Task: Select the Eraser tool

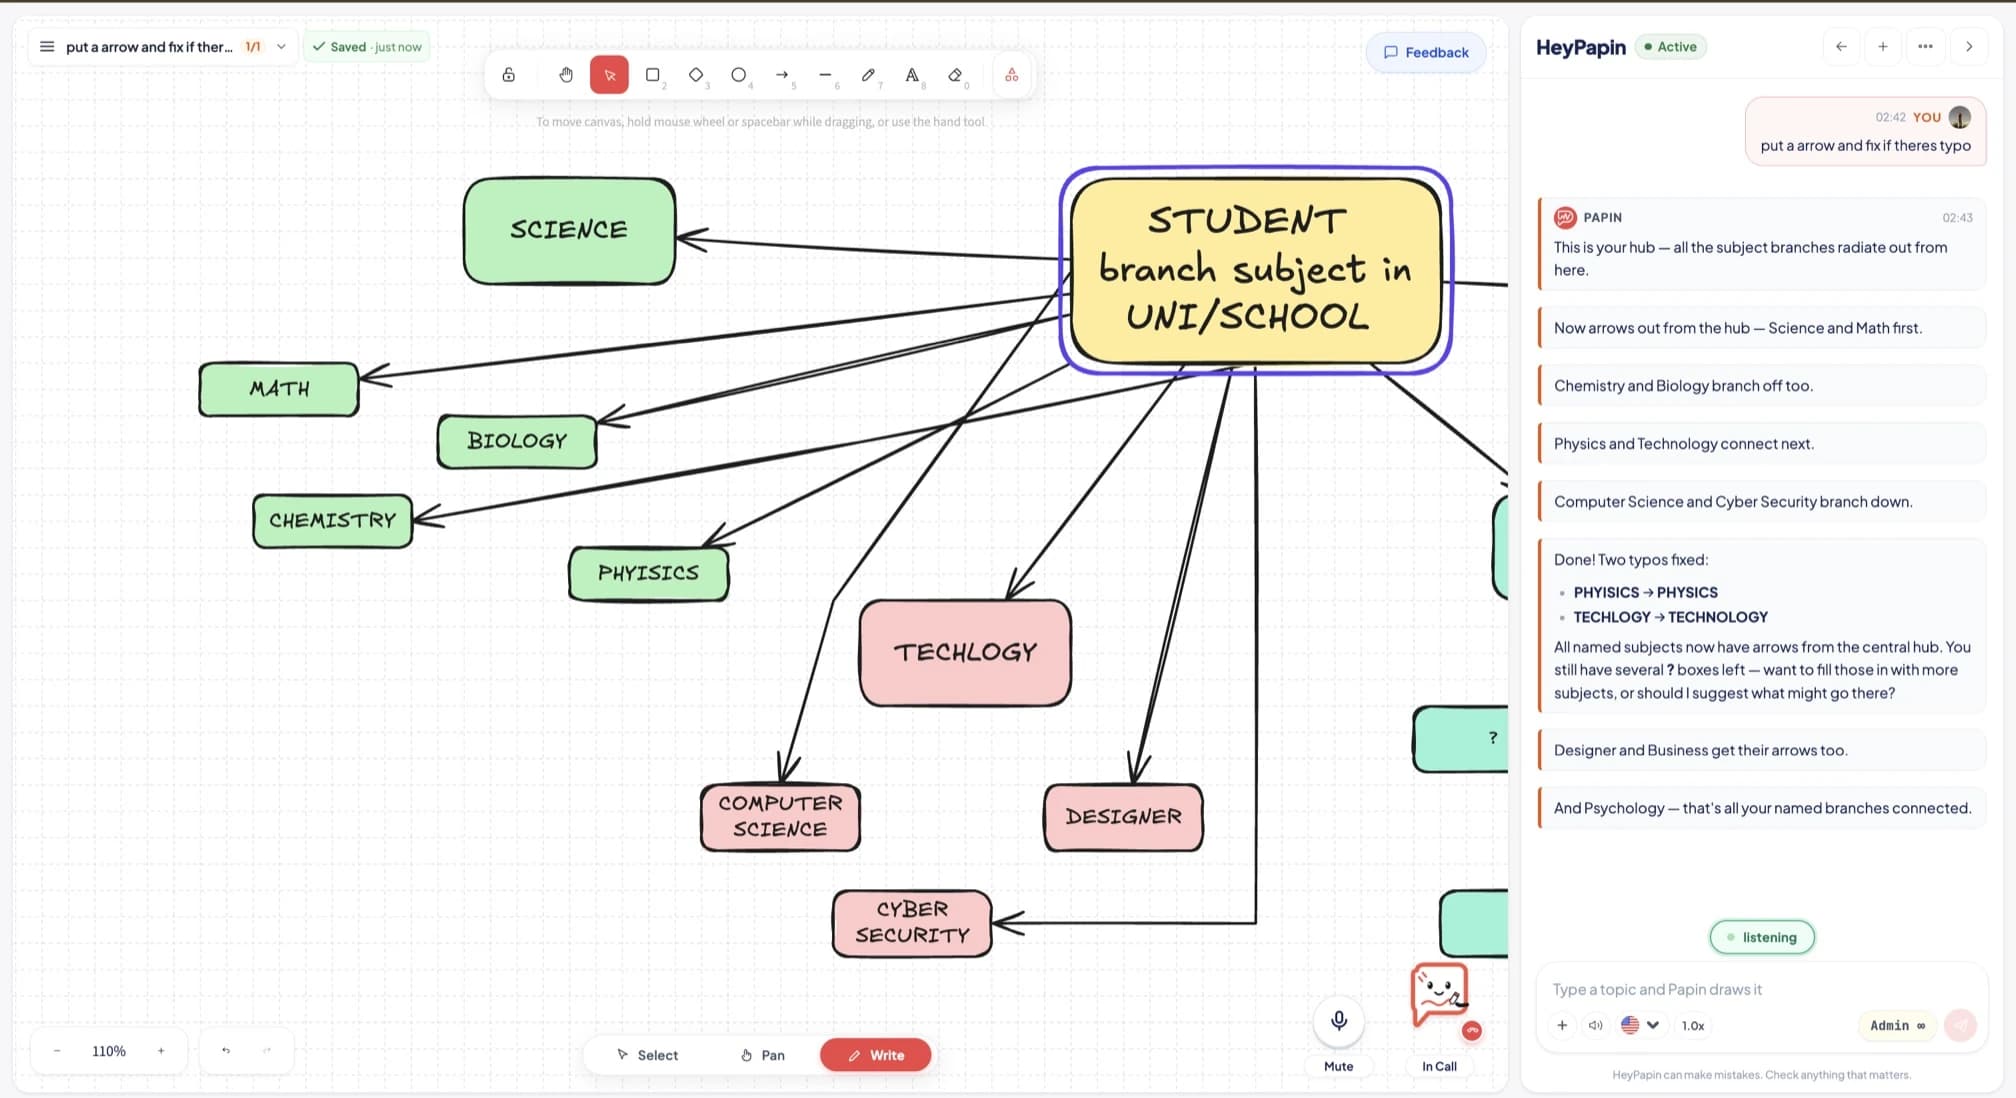Action: [955, 75]
